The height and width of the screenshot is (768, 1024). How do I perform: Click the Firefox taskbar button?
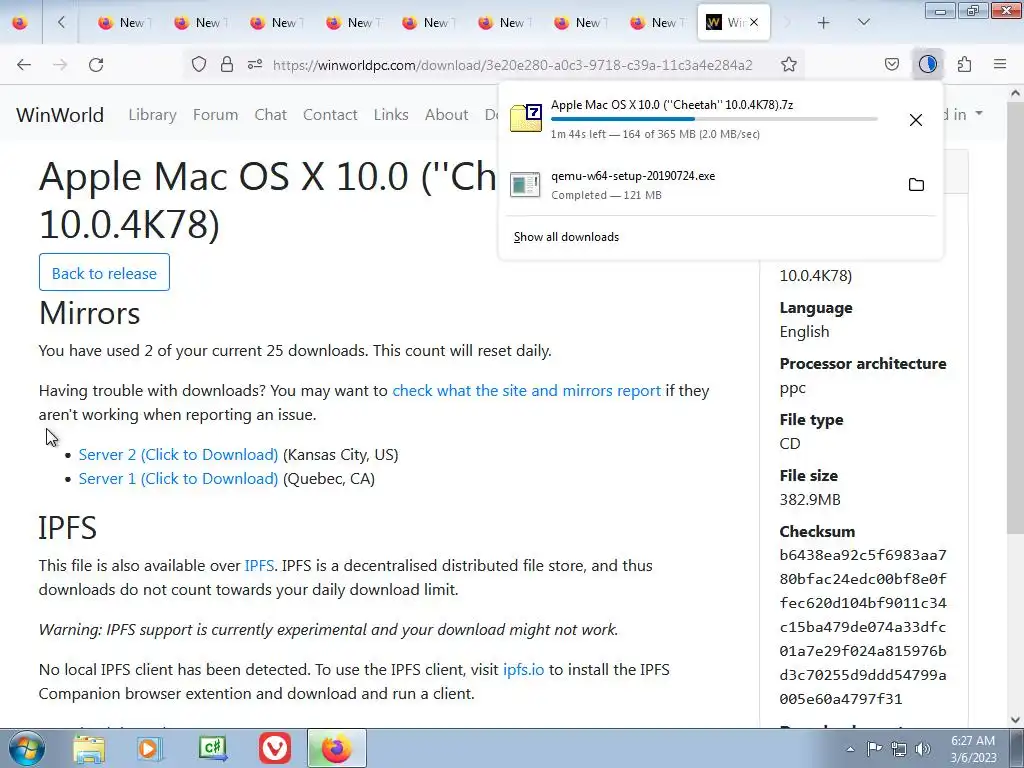(337, 748)
